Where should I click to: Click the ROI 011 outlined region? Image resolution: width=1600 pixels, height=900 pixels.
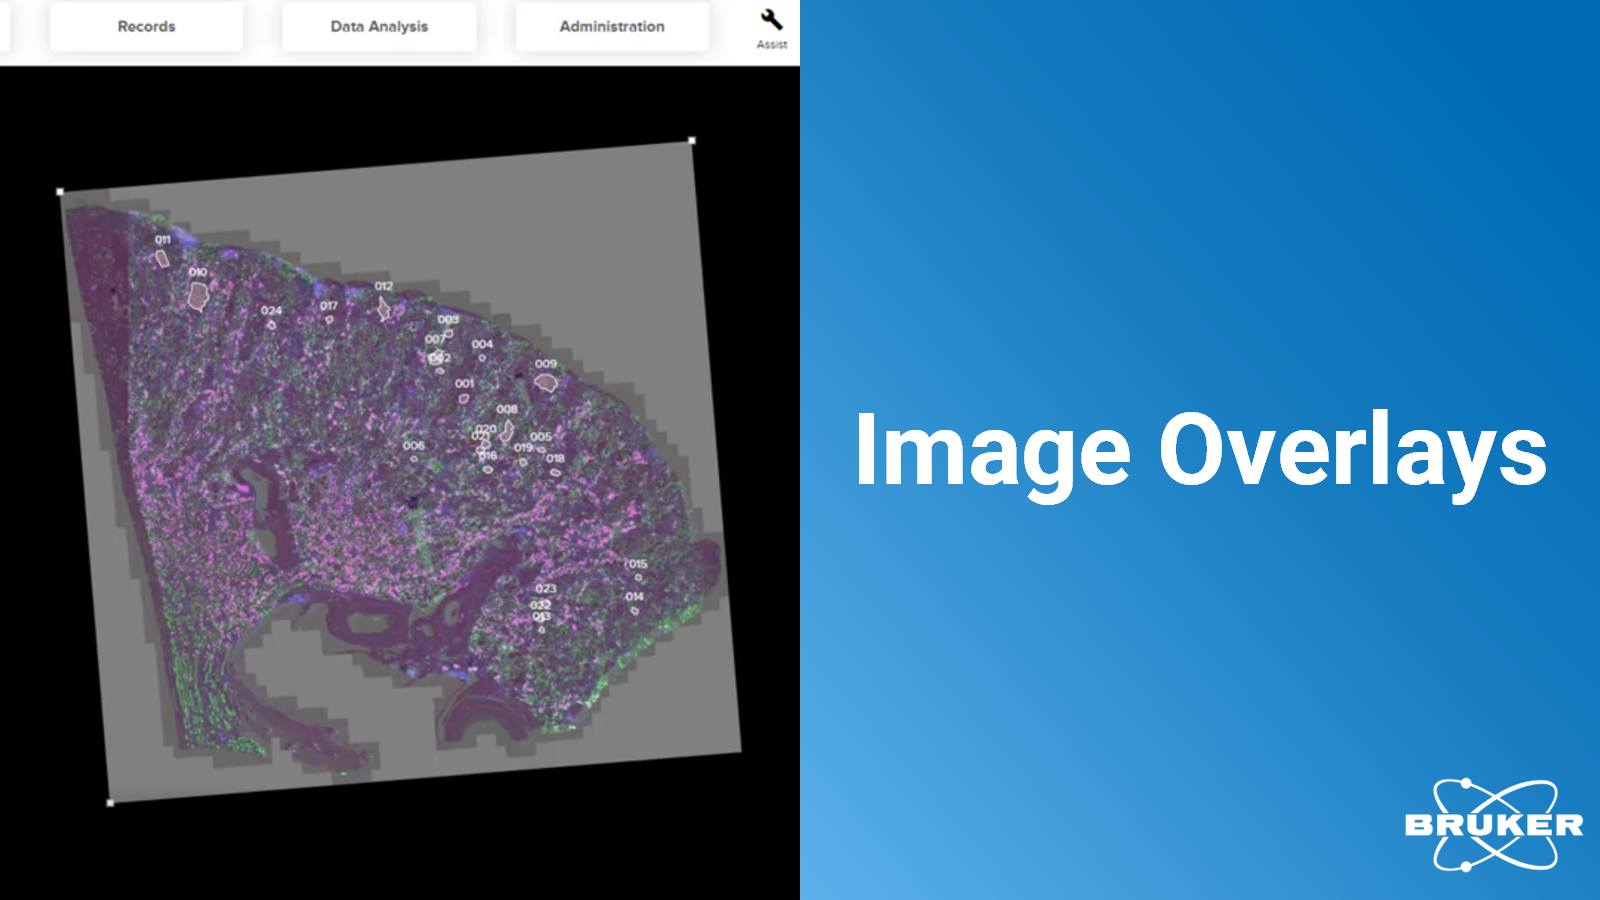click(x=162, y=259)
